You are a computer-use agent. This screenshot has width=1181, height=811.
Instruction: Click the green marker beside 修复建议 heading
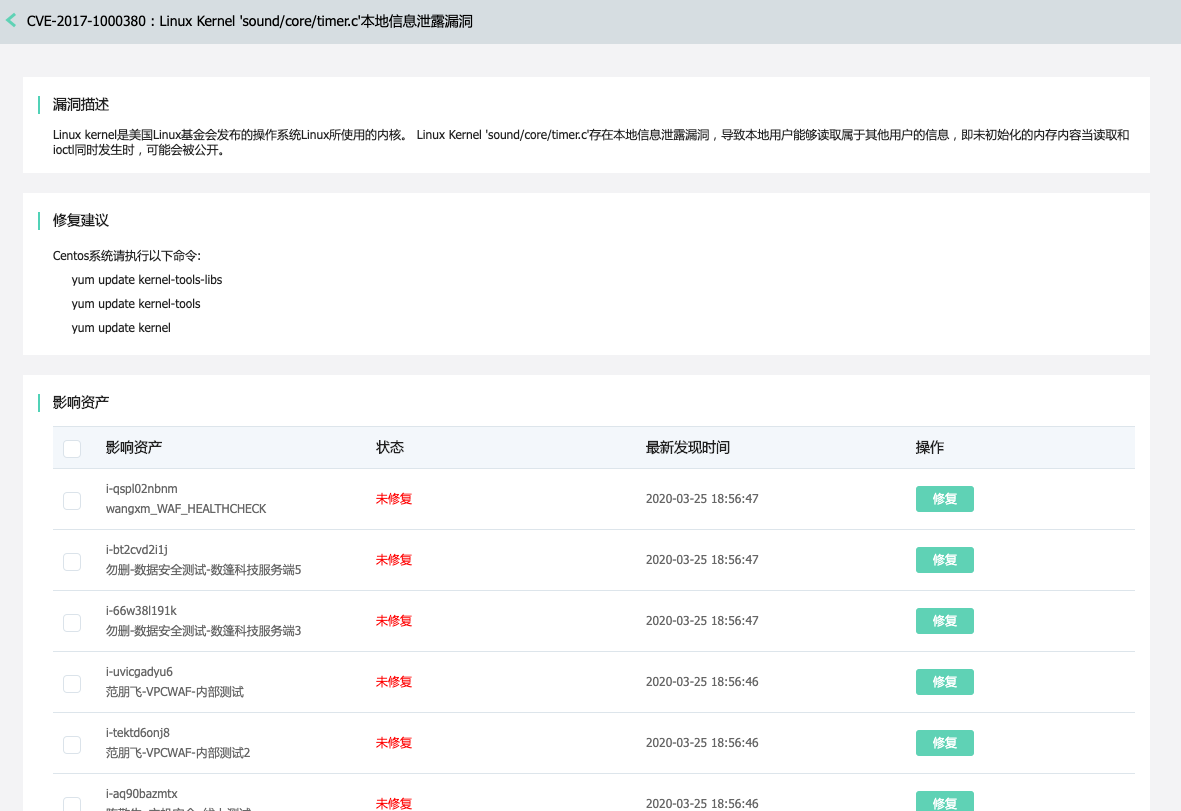[39, 221]
